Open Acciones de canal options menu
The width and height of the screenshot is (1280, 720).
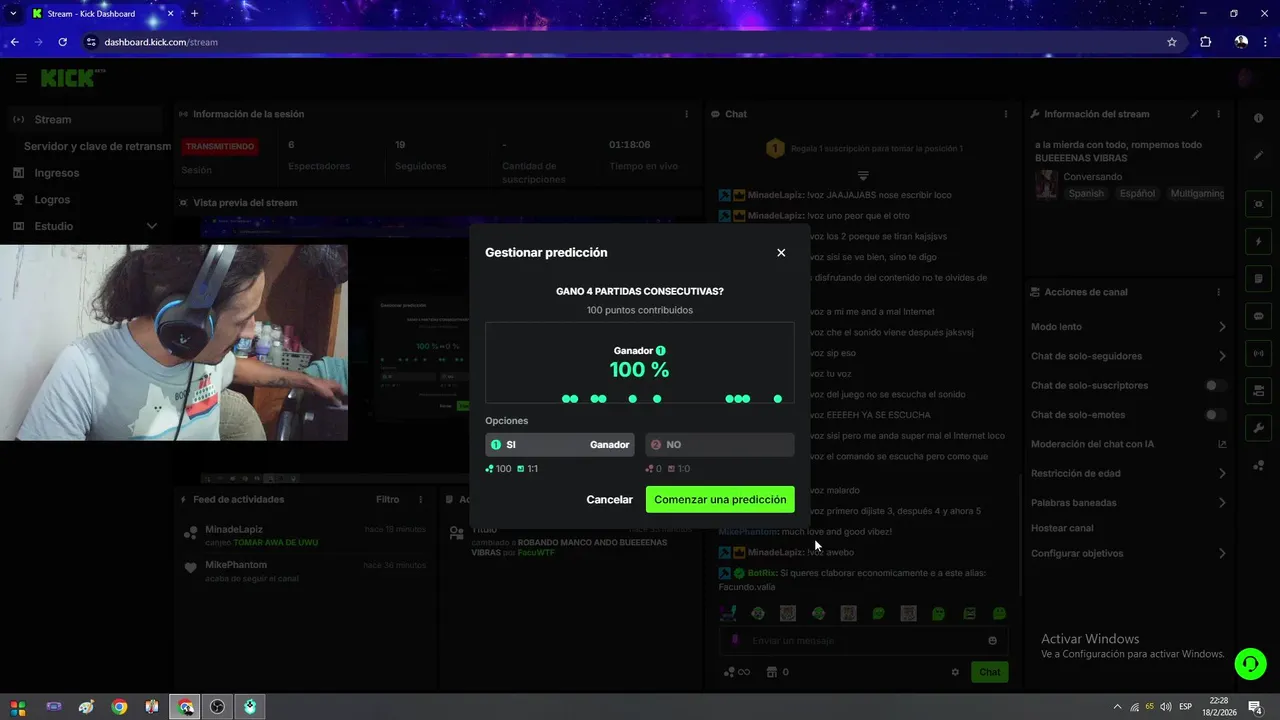(x=1218, y=292)
